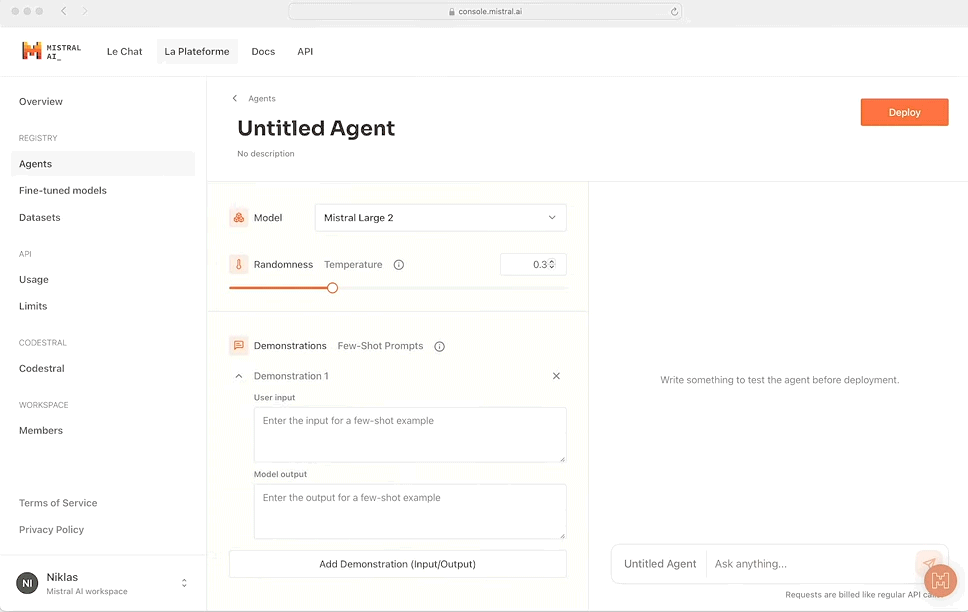The height and width of the screenshot is (612, 968).
Task: Open the API tab
Action: [305, 51]
